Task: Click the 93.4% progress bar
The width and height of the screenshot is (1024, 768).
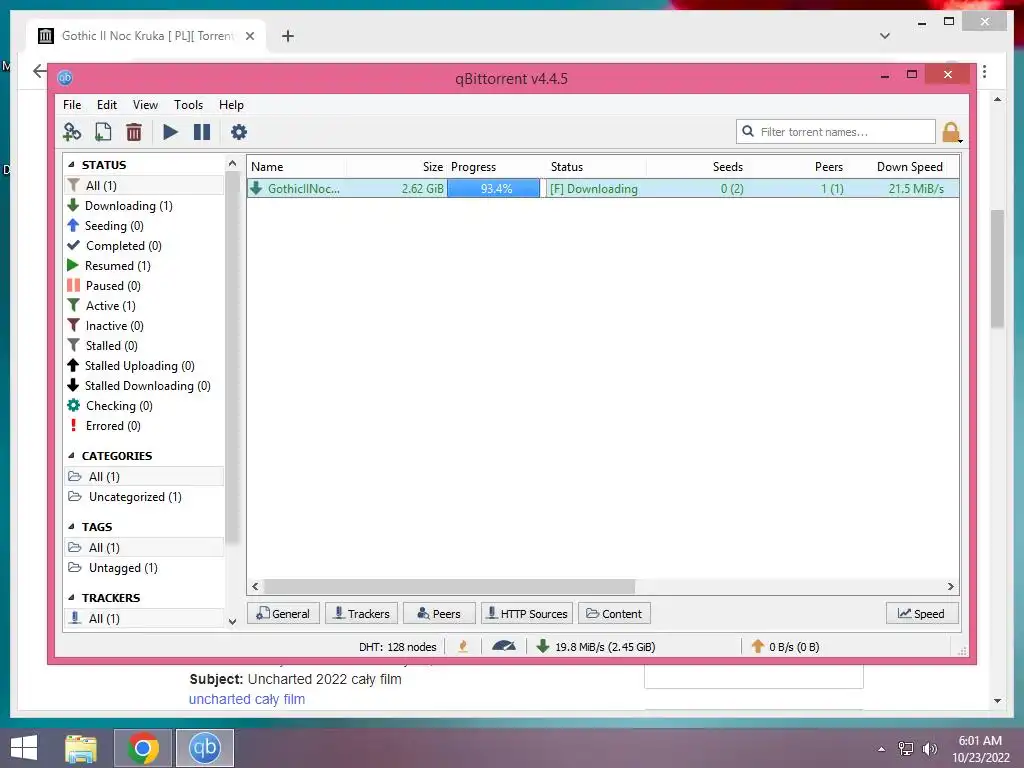Action: (494, 189)
